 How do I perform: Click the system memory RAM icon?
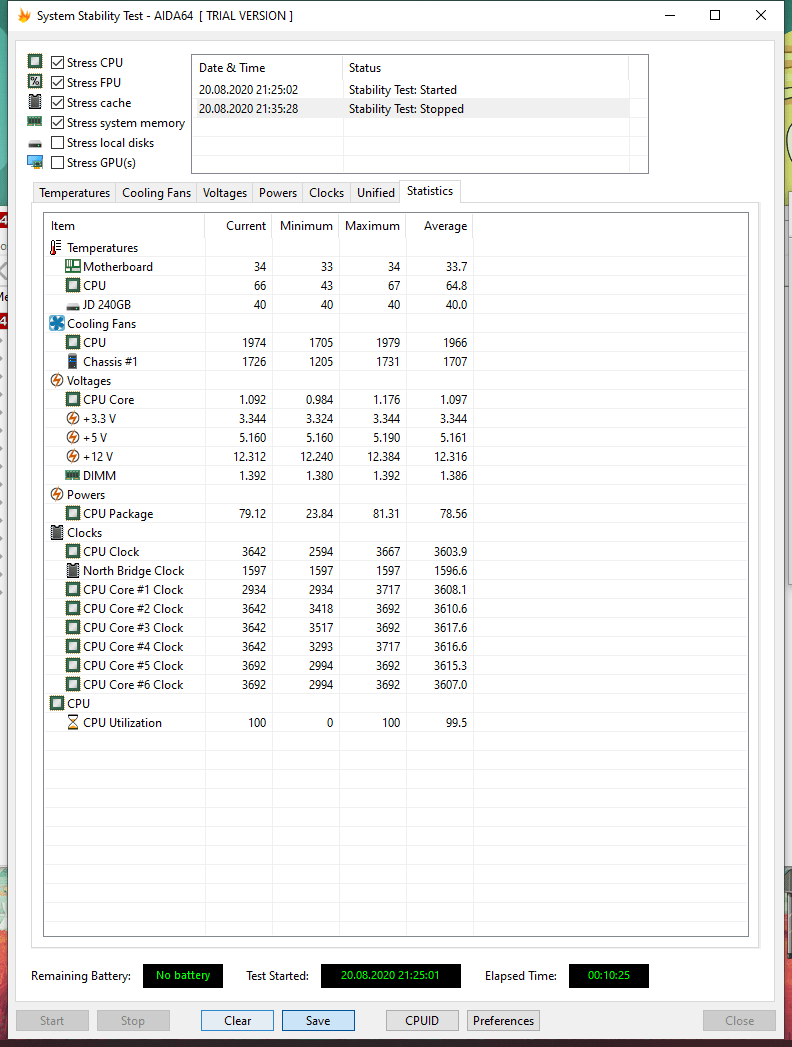(35, 122)
